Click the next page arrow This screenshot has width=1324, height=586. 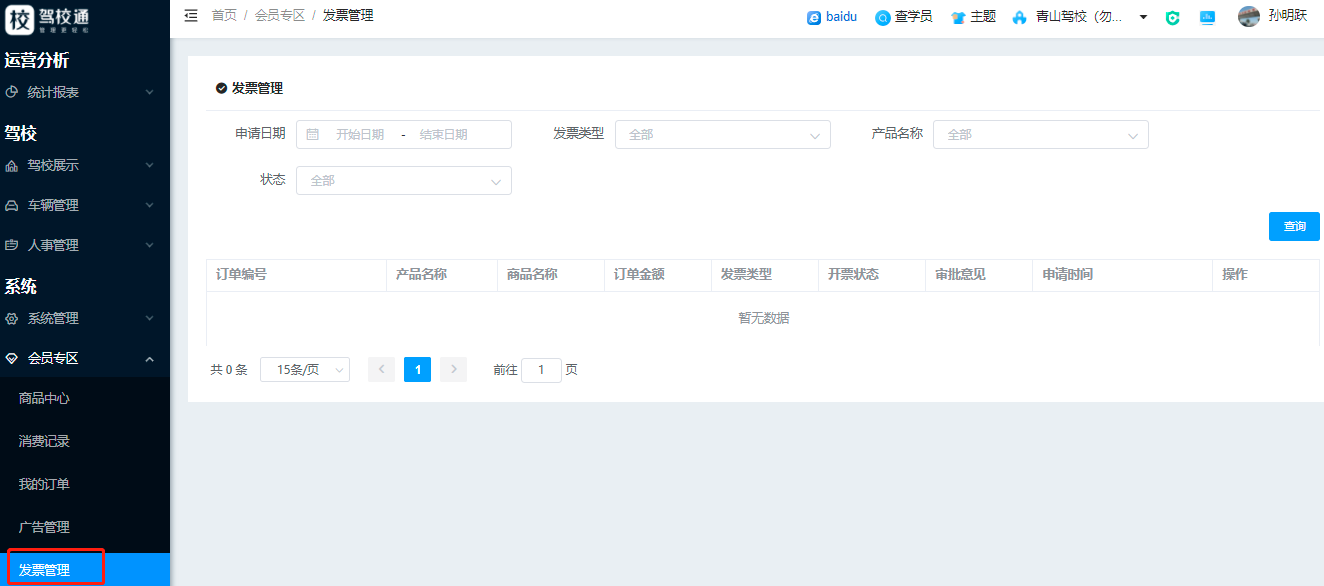tap(453, 370)
